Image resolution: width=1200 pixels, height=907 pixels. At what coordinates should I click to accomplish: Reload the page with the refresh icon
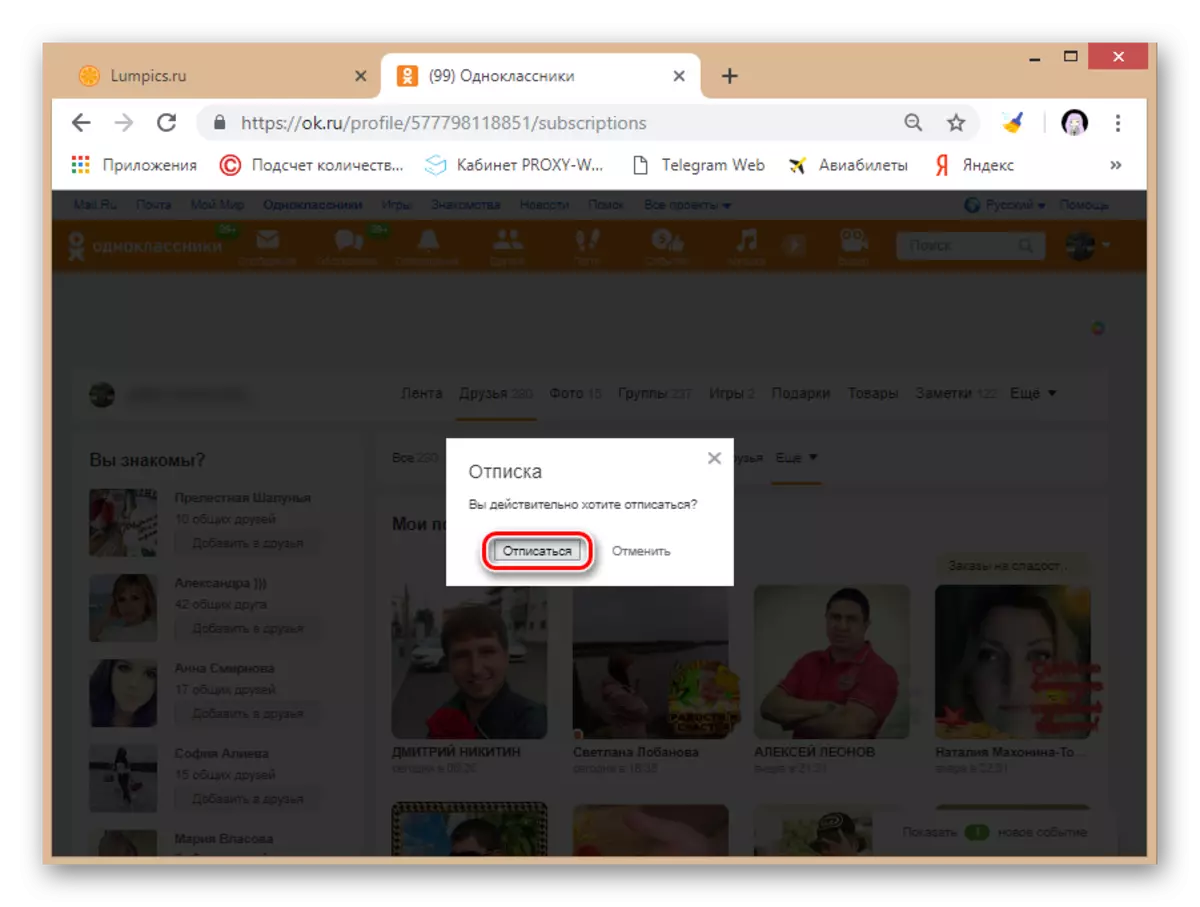tap(167, 123)
